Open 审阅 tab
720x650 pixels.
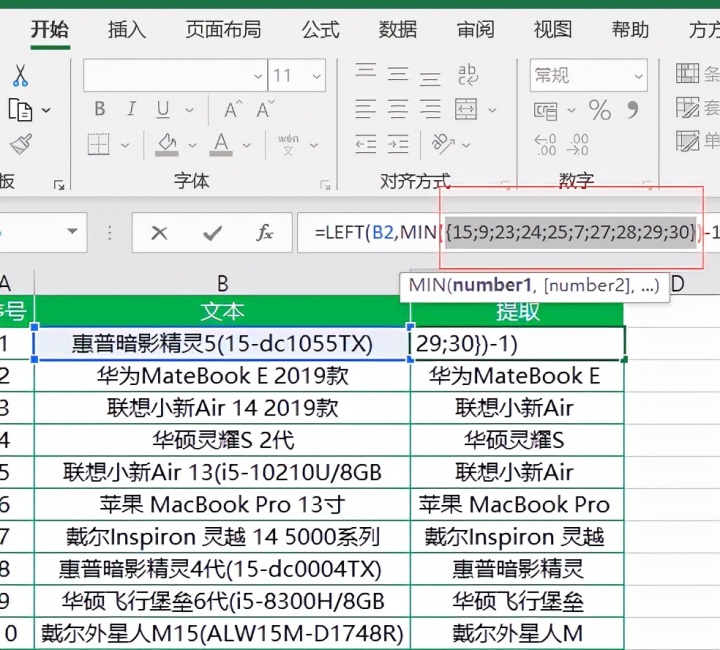(x=475, y=30)
